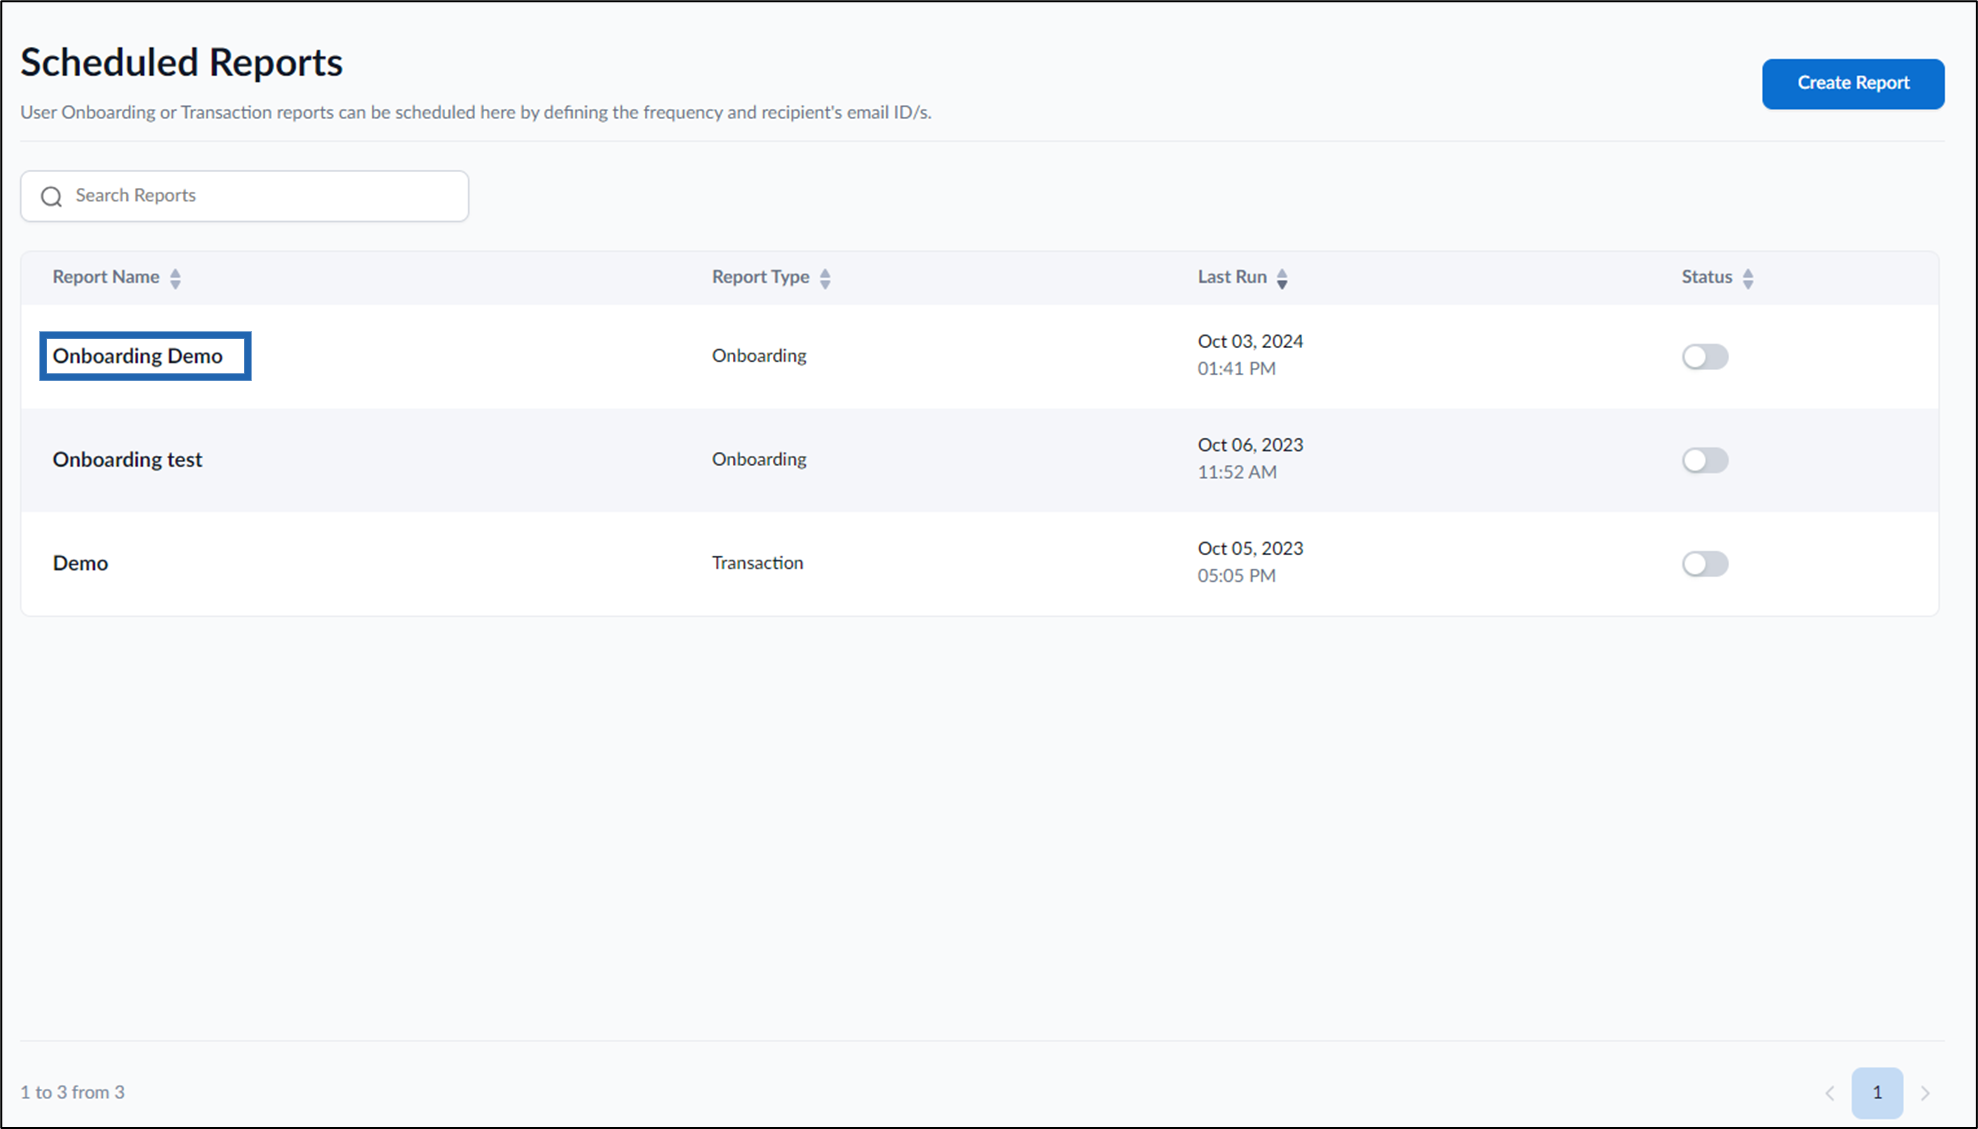This screenshot has width=1978, height=1129.
Task: Click Oct 05, 2023 last run date
Action: (x=1250, y=548)
